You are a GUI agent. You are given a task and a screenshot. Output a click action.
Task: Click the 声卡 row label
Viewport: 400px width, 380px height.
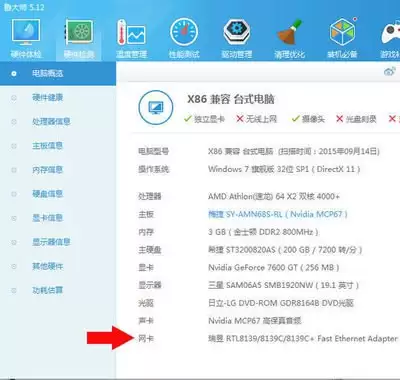[146, 321]
